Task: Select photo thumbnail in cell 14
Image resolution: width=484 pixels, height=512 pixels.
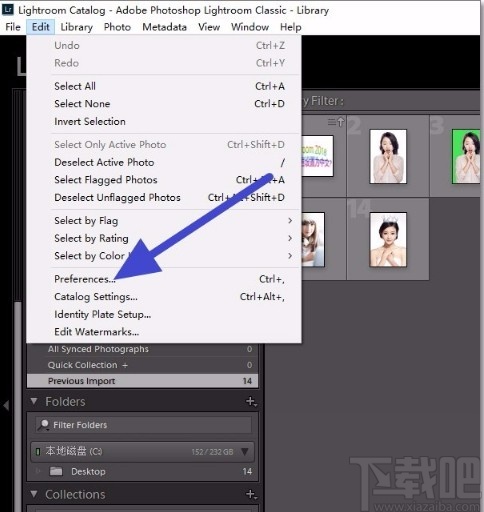Action: coord(388,239)
